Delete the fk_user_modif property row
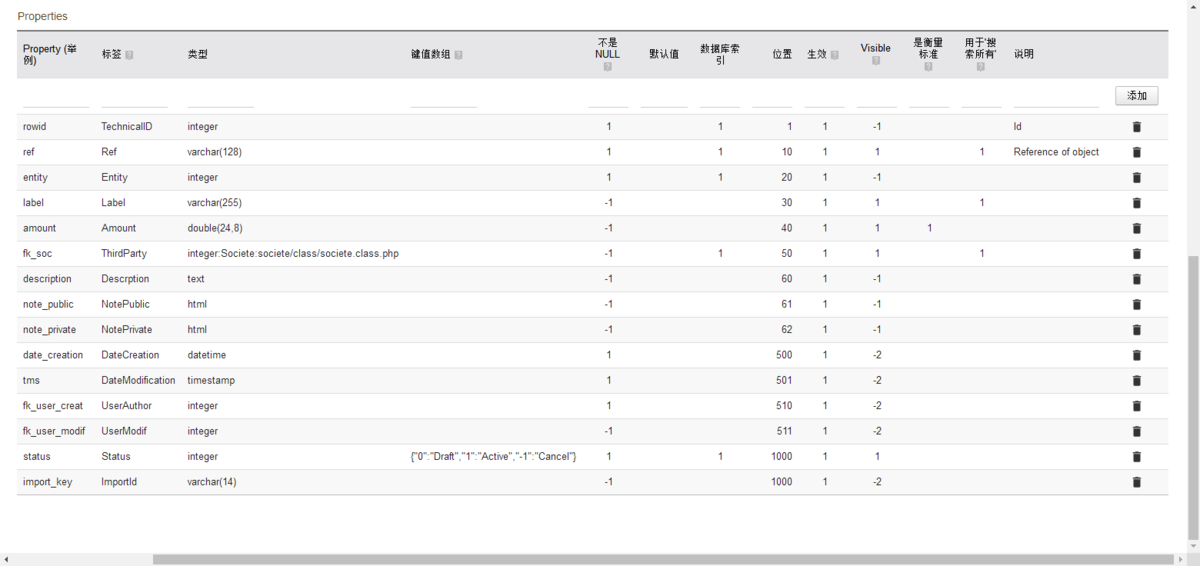This screenshot has width=1200, height=566. (x=1136, y=431)
